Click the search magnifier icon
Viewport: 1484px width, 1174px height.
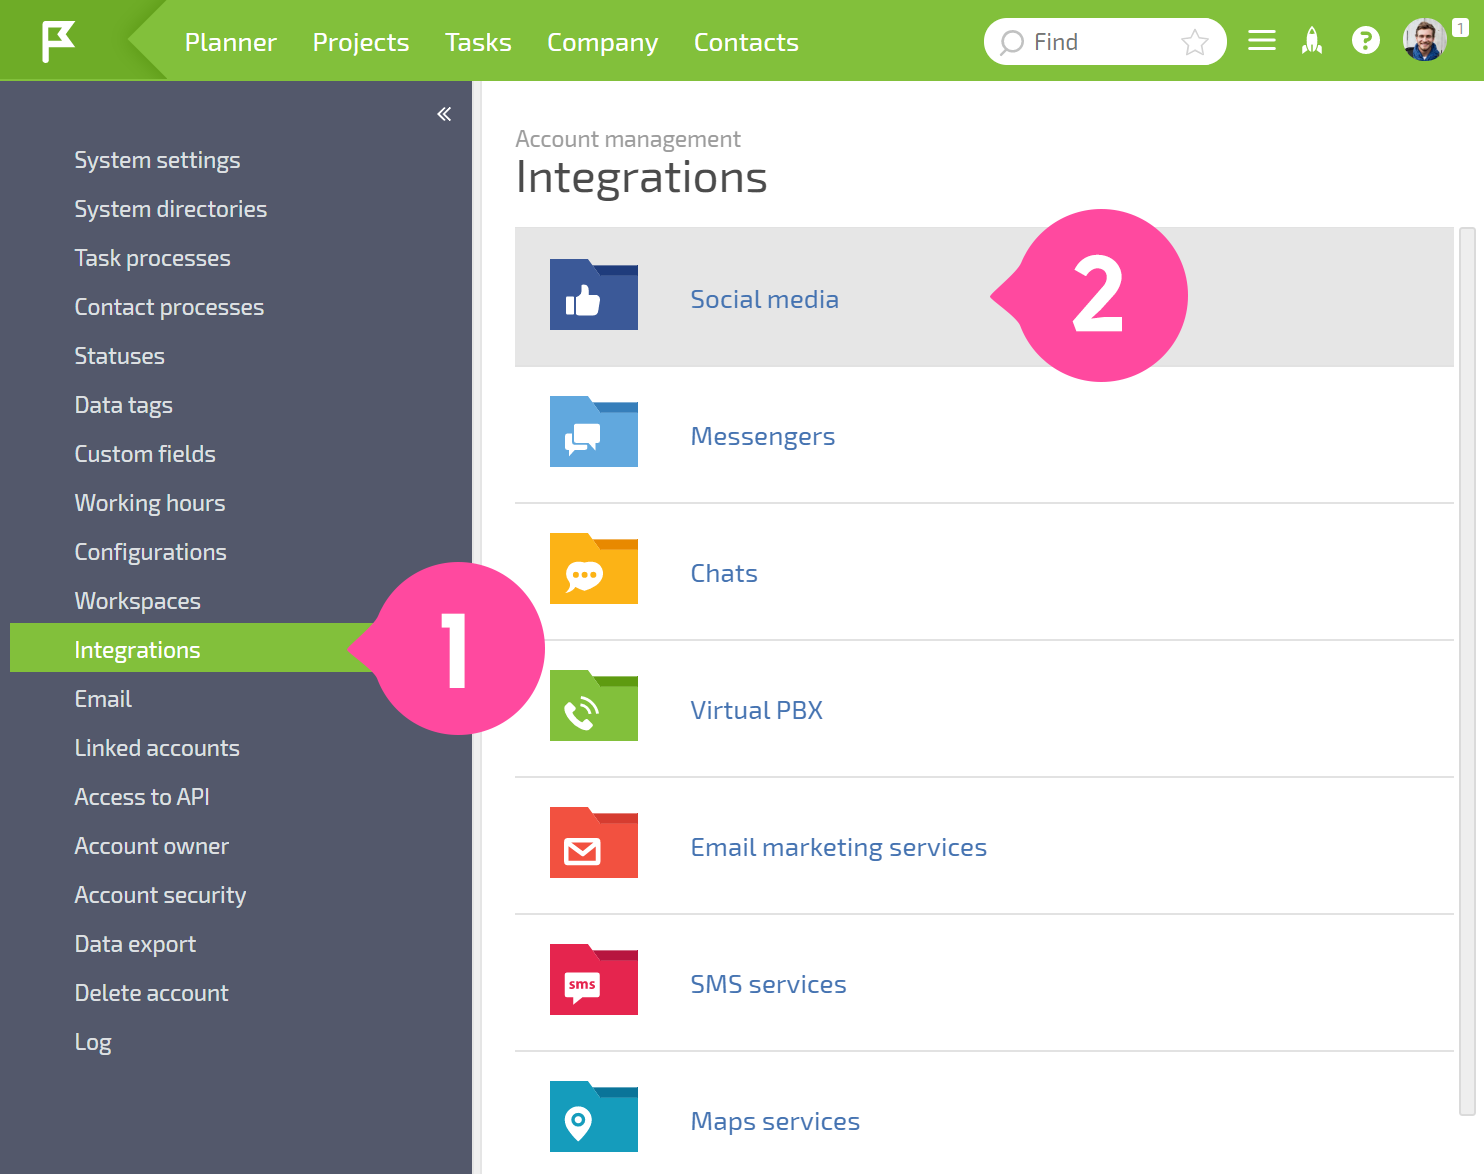point(1012,42)
